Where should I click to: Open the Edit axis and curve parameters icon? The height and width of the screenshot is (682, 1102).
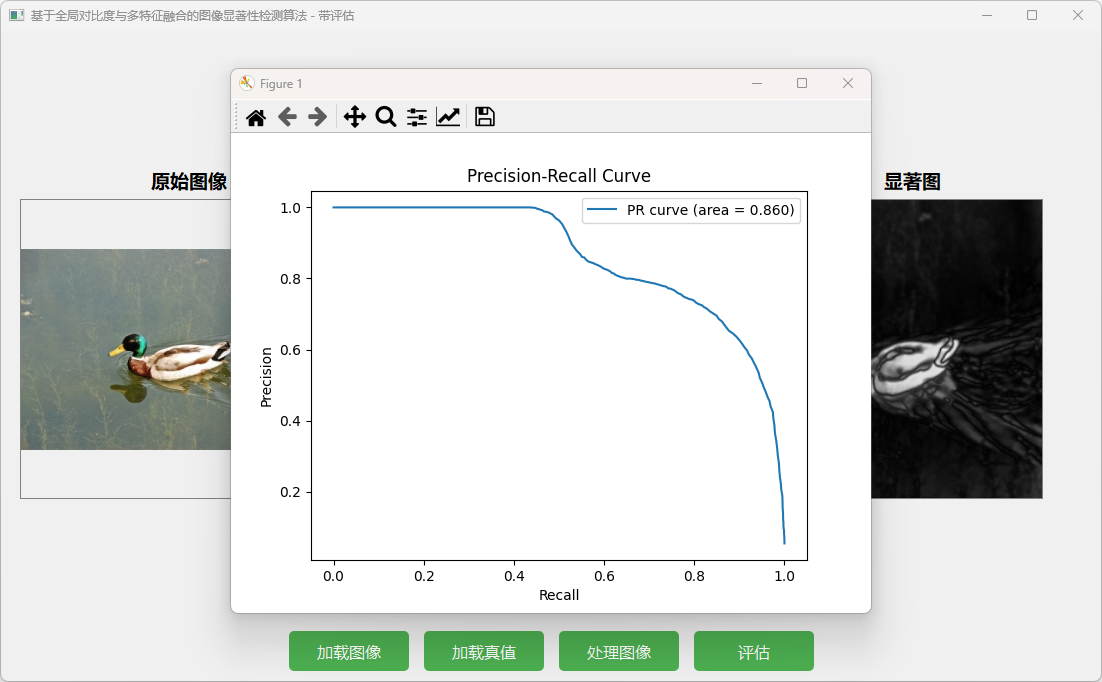coord(448,117)
